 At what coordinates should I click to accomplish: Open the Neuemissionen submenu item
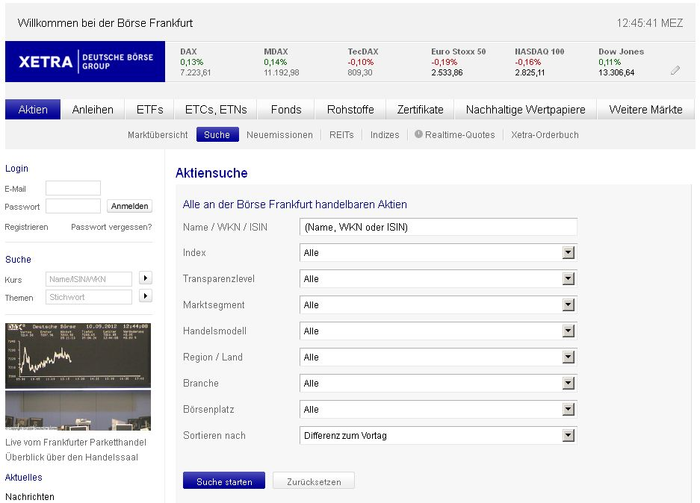coord(279,135)
